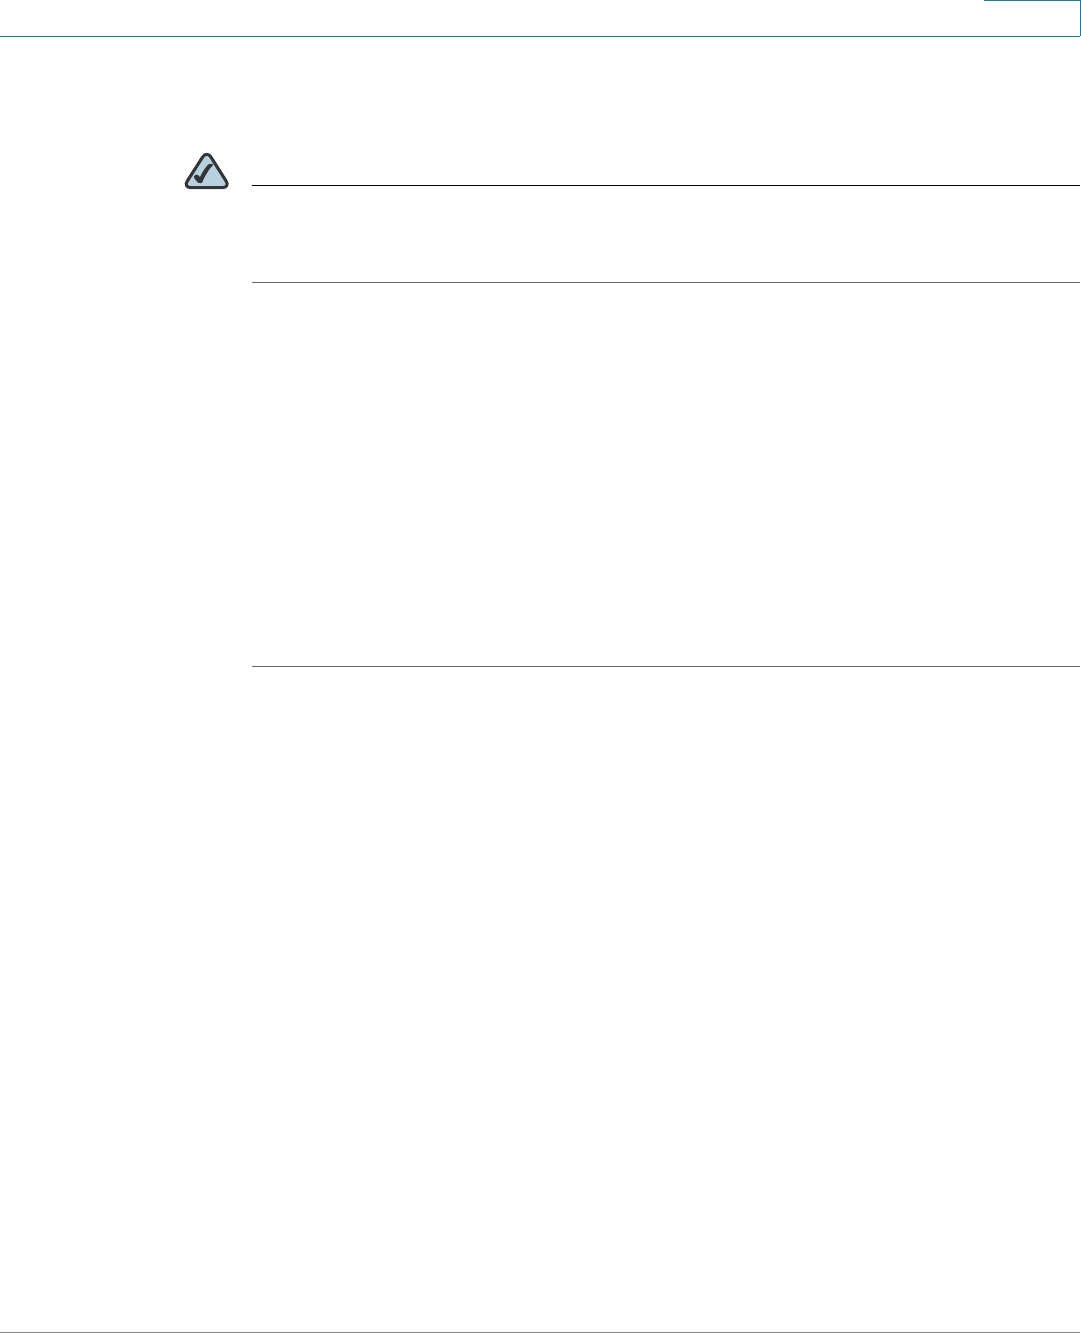Image resolution: width=1081 pixels, height=1333 pixels.
Task: Click the dark rule beside the note icon
Action: pos(665,185)
